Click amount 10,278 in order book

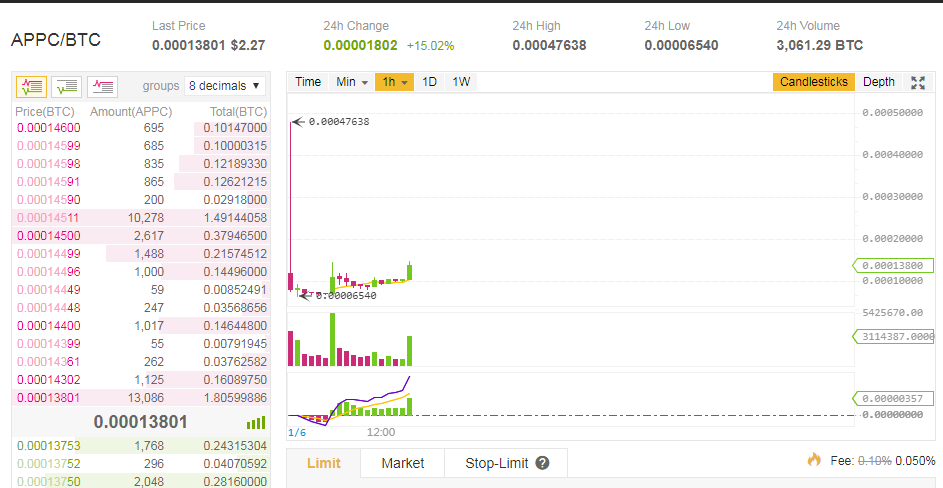[146, 218]
